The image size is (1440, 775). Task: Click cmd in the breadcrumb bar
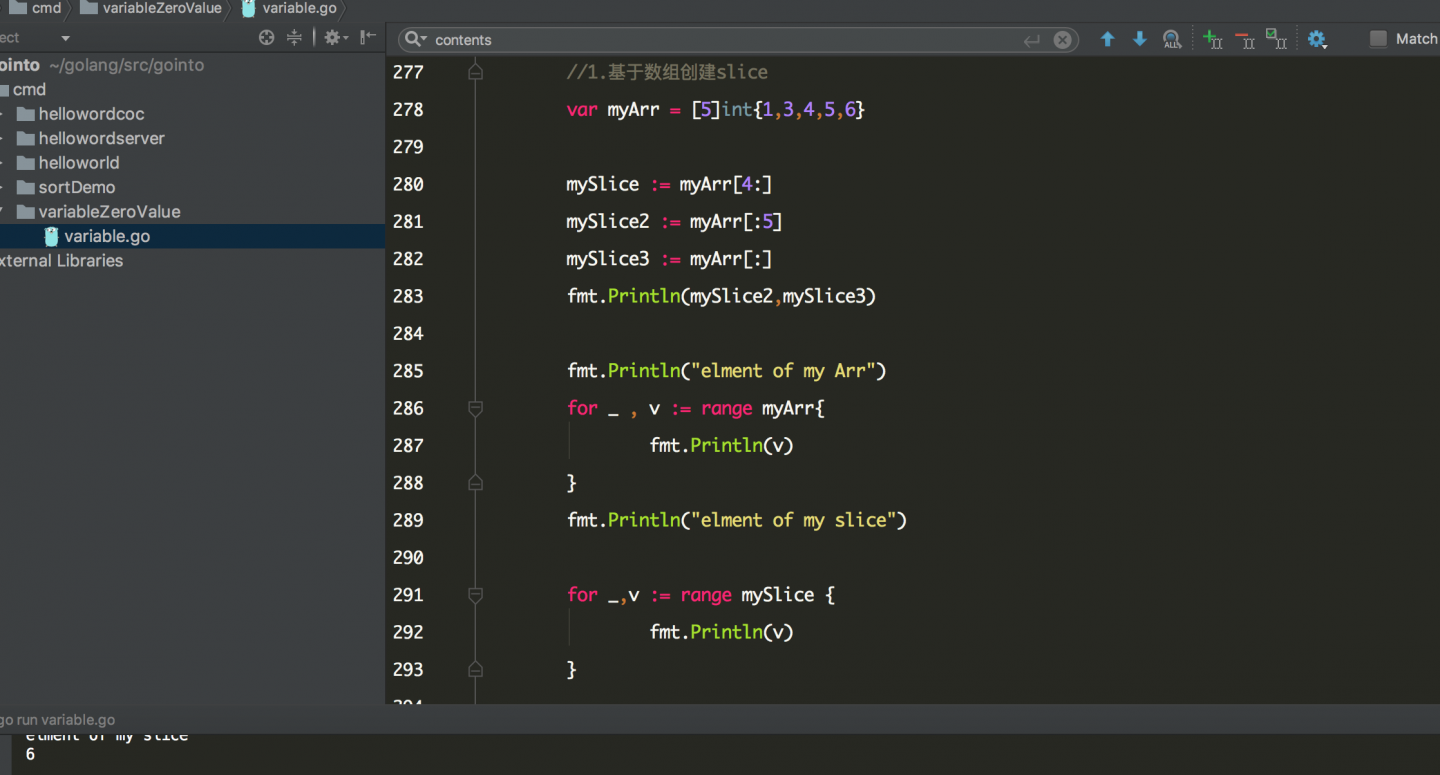point(36,8)
